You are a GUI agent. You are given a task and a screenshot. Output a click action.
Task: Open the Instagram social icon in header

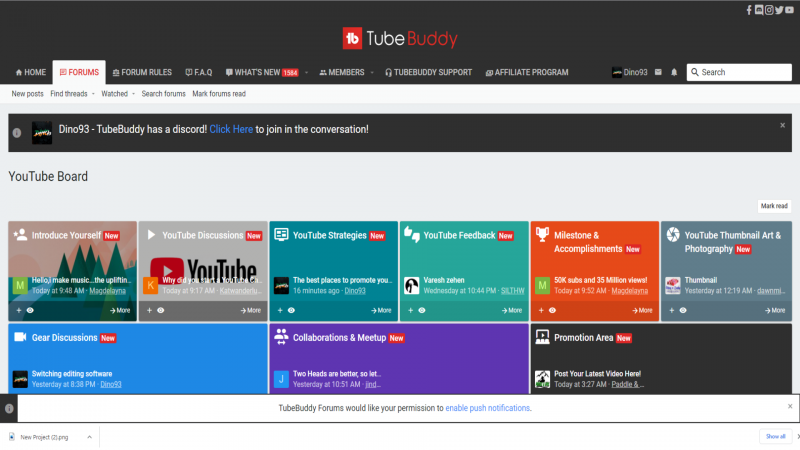[769, 10]
